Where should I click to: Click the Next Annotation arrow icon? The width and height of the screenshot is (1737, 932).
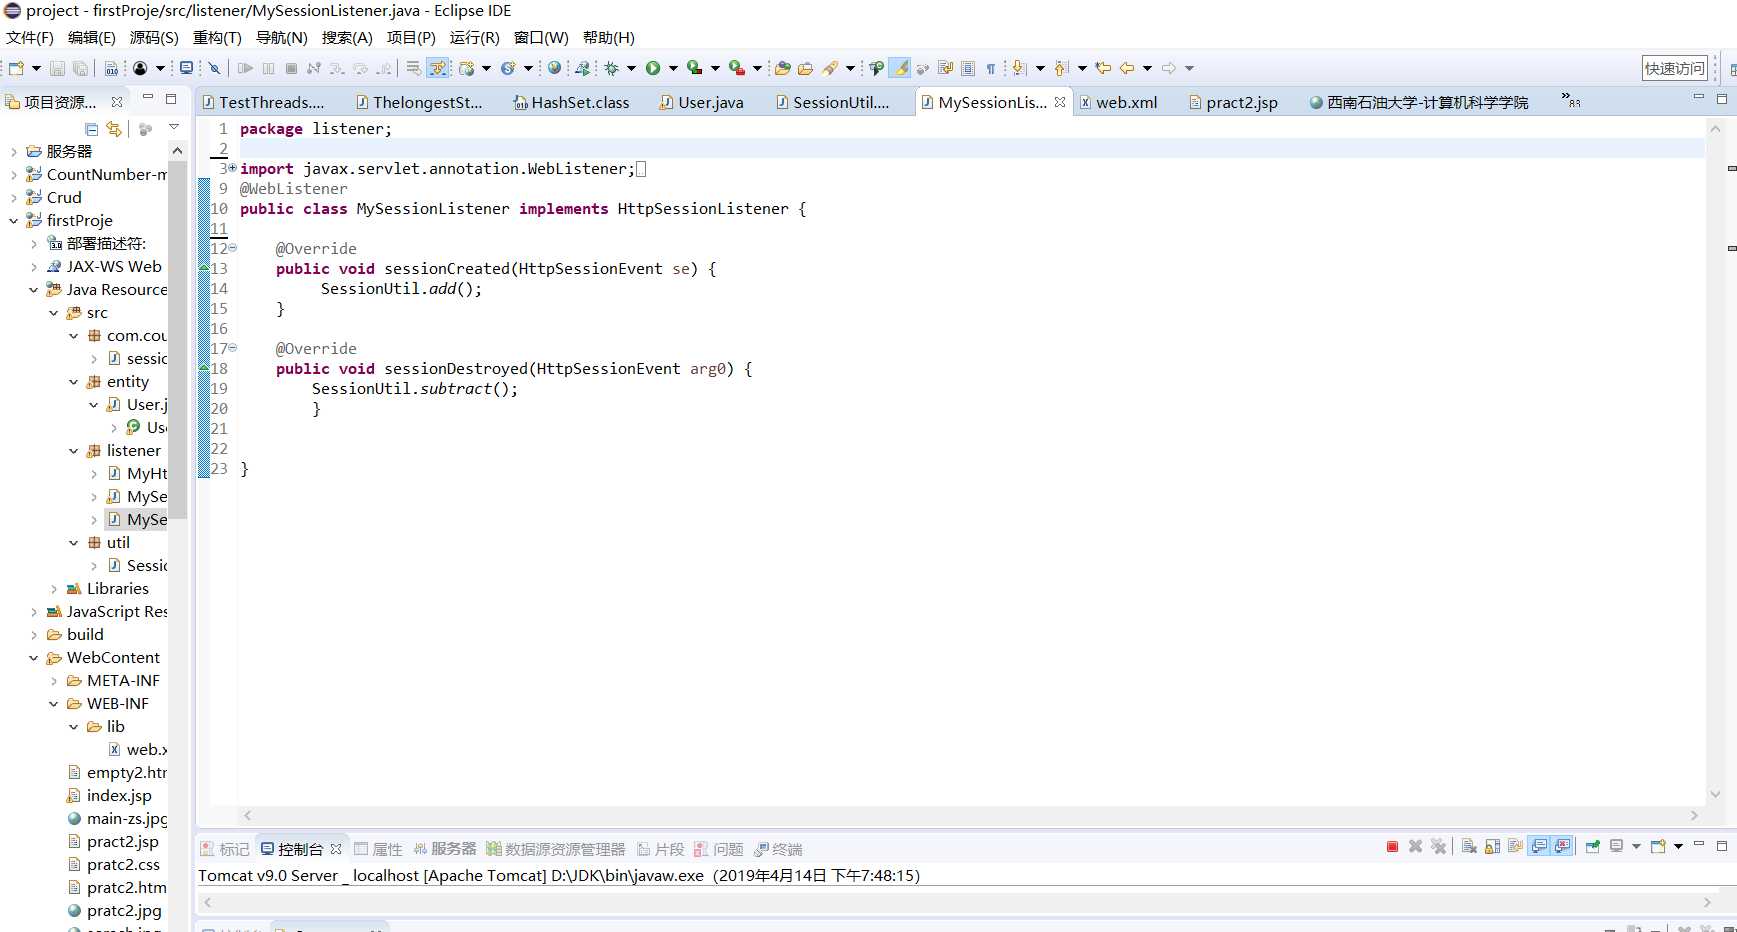[x=1019, y=68]
